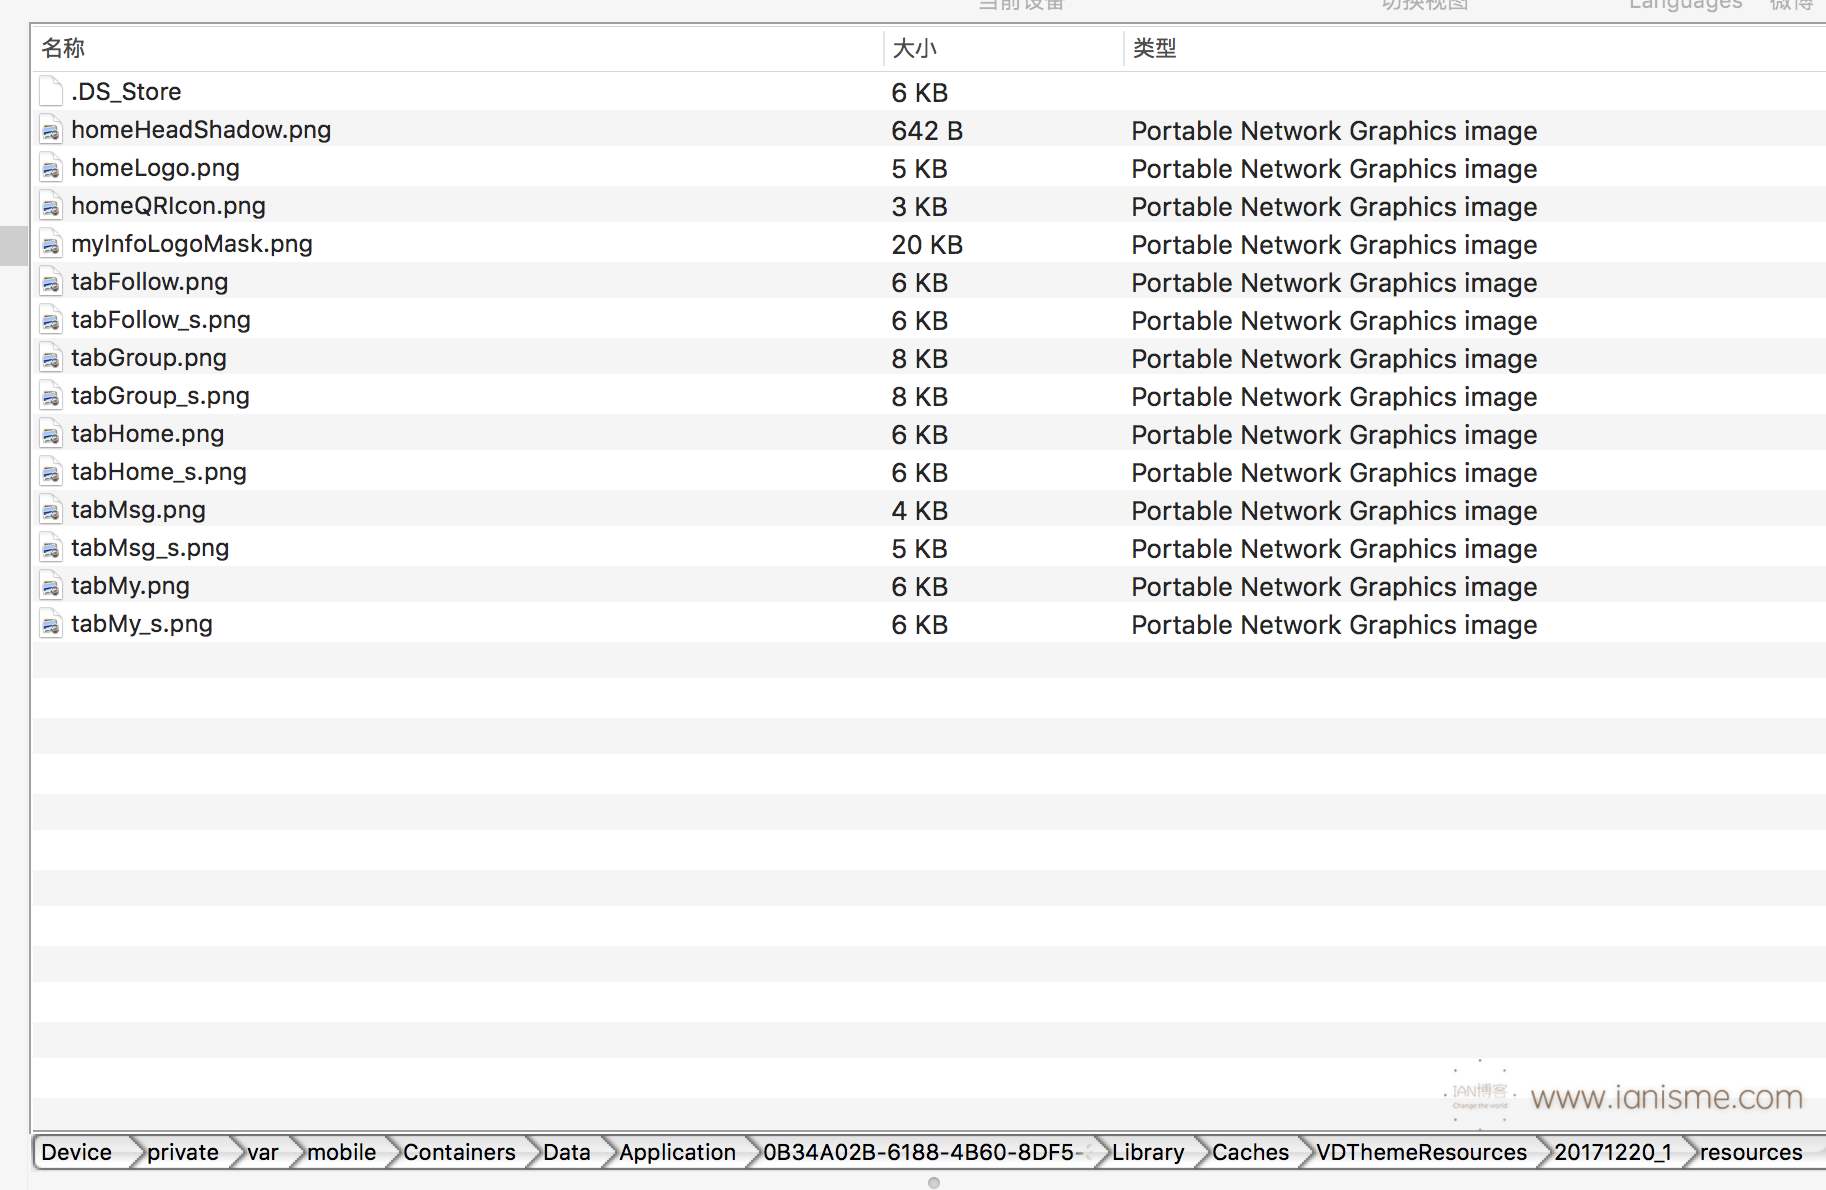
Task: Go to var in the path bar
Action: 263,1152
